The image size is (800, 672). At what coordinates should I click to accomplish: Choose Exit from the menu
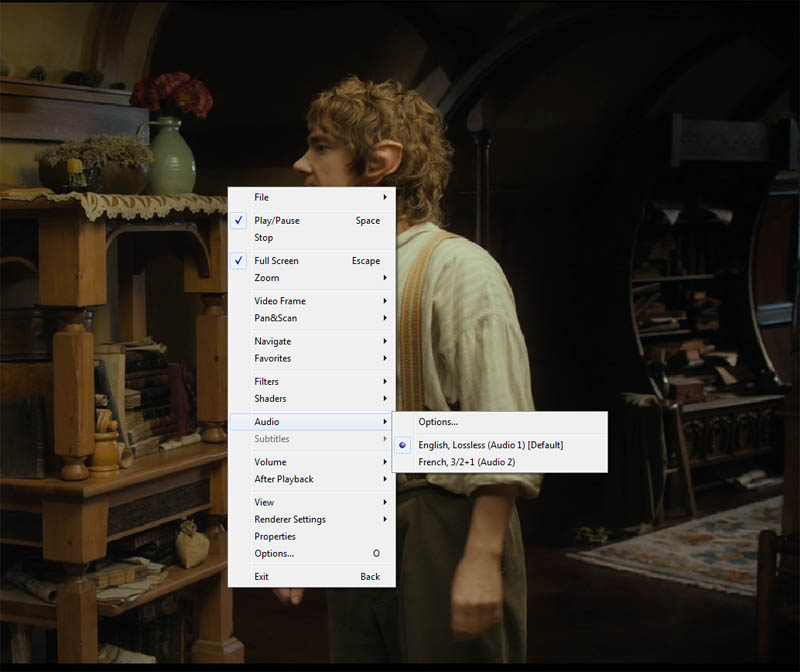(x=312, y=577)
